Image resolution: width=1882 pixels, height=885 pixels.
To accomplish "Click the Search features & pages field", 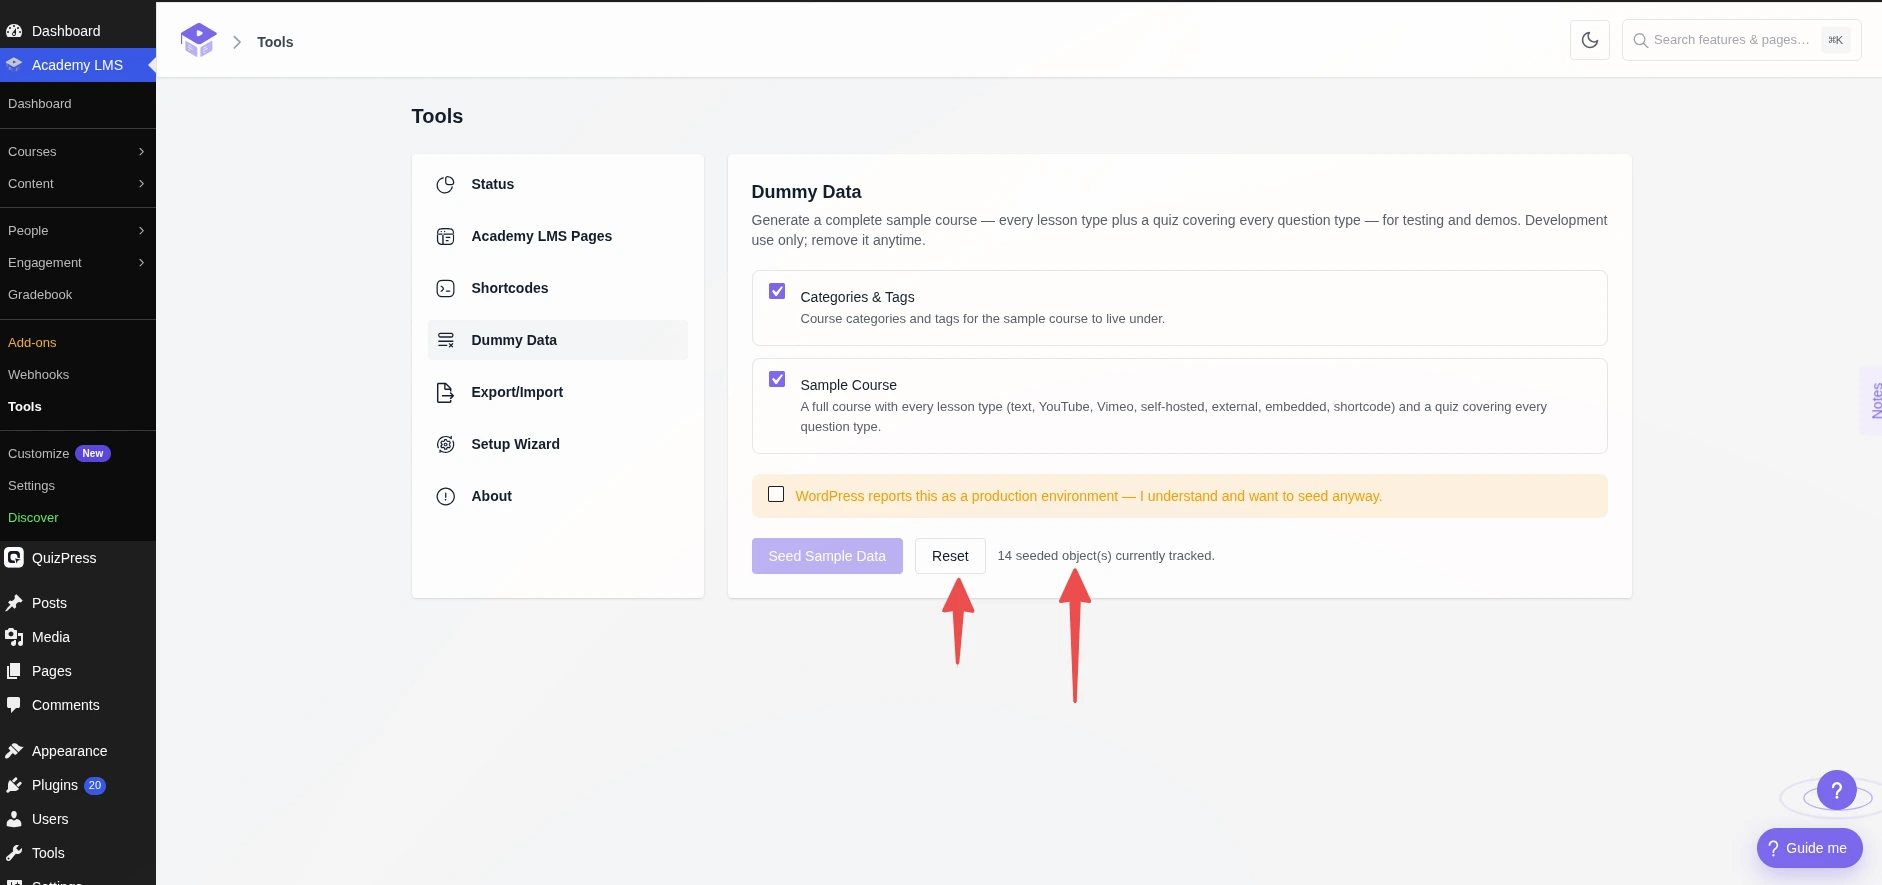I will tap(1742, 40).
